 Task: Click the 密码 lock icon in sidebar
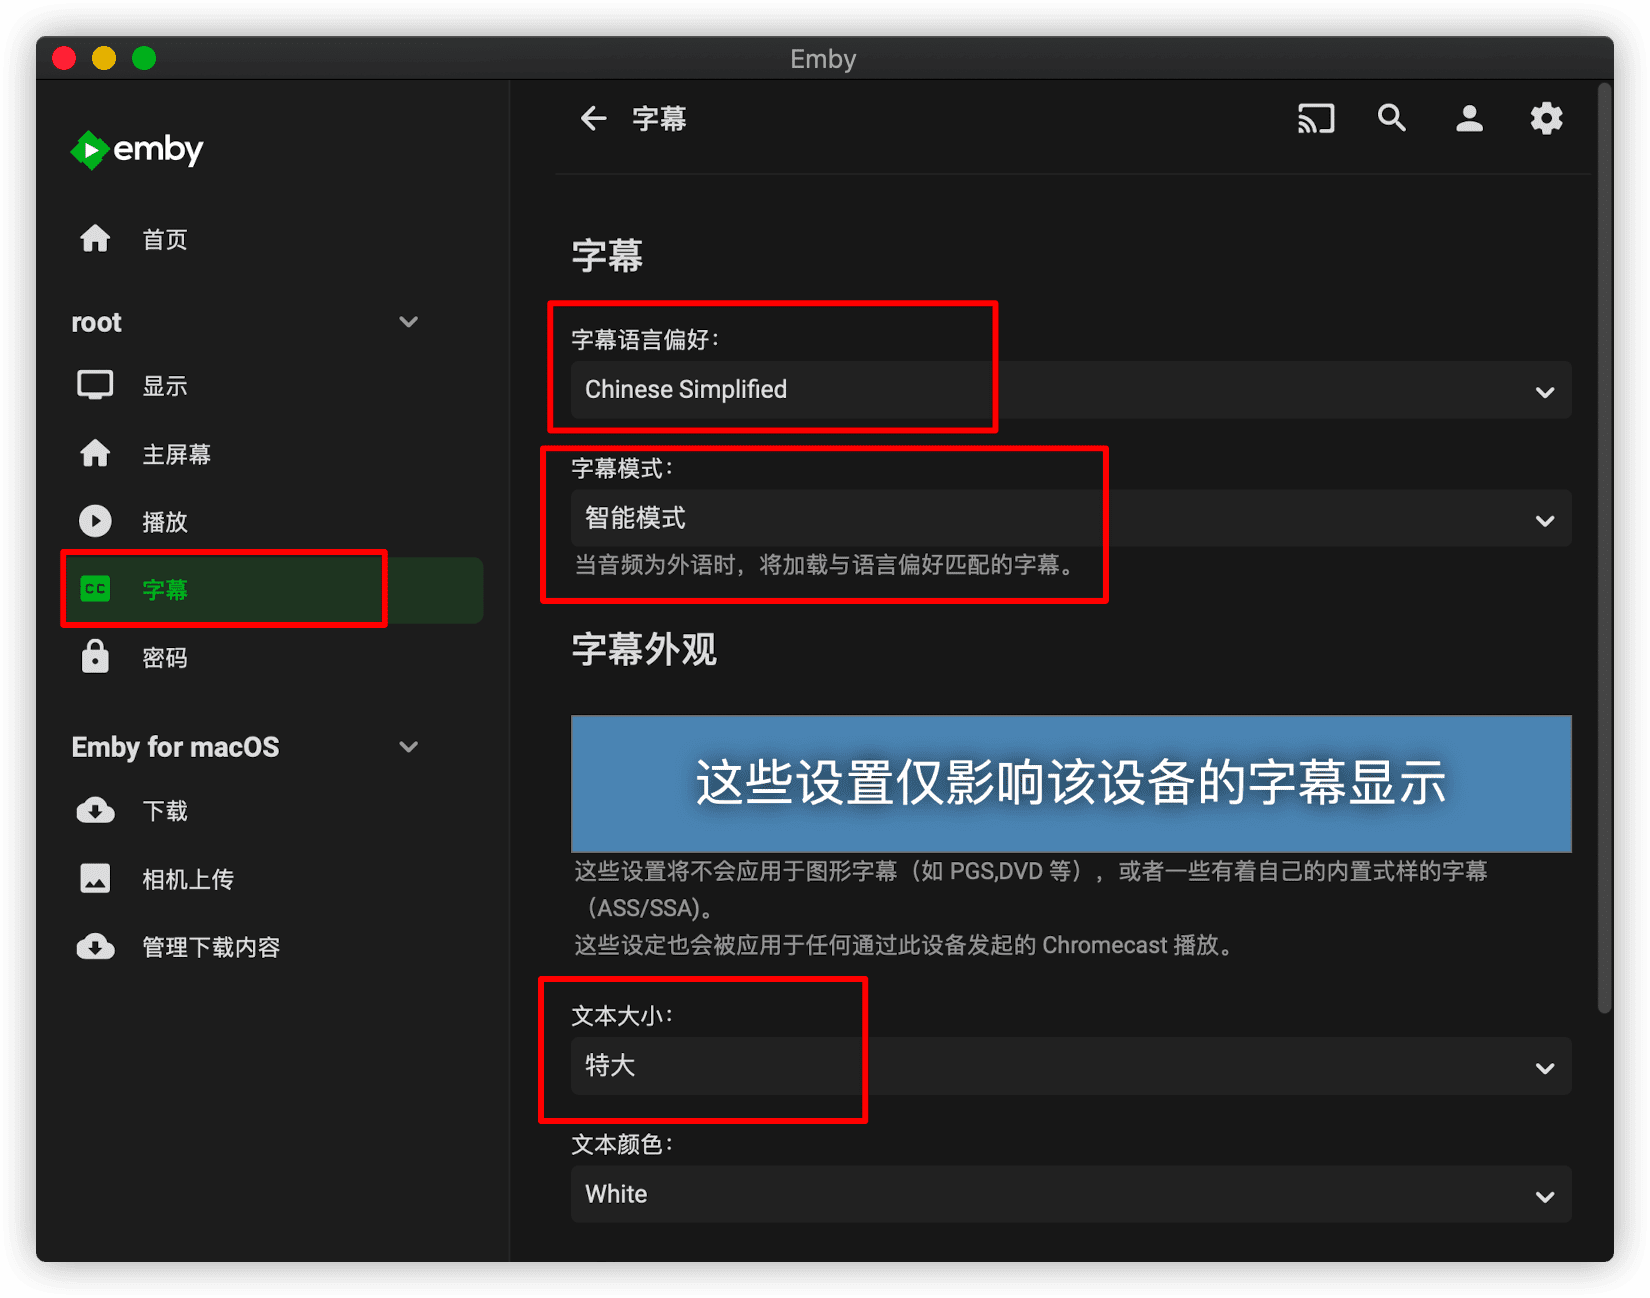[95, 657]
